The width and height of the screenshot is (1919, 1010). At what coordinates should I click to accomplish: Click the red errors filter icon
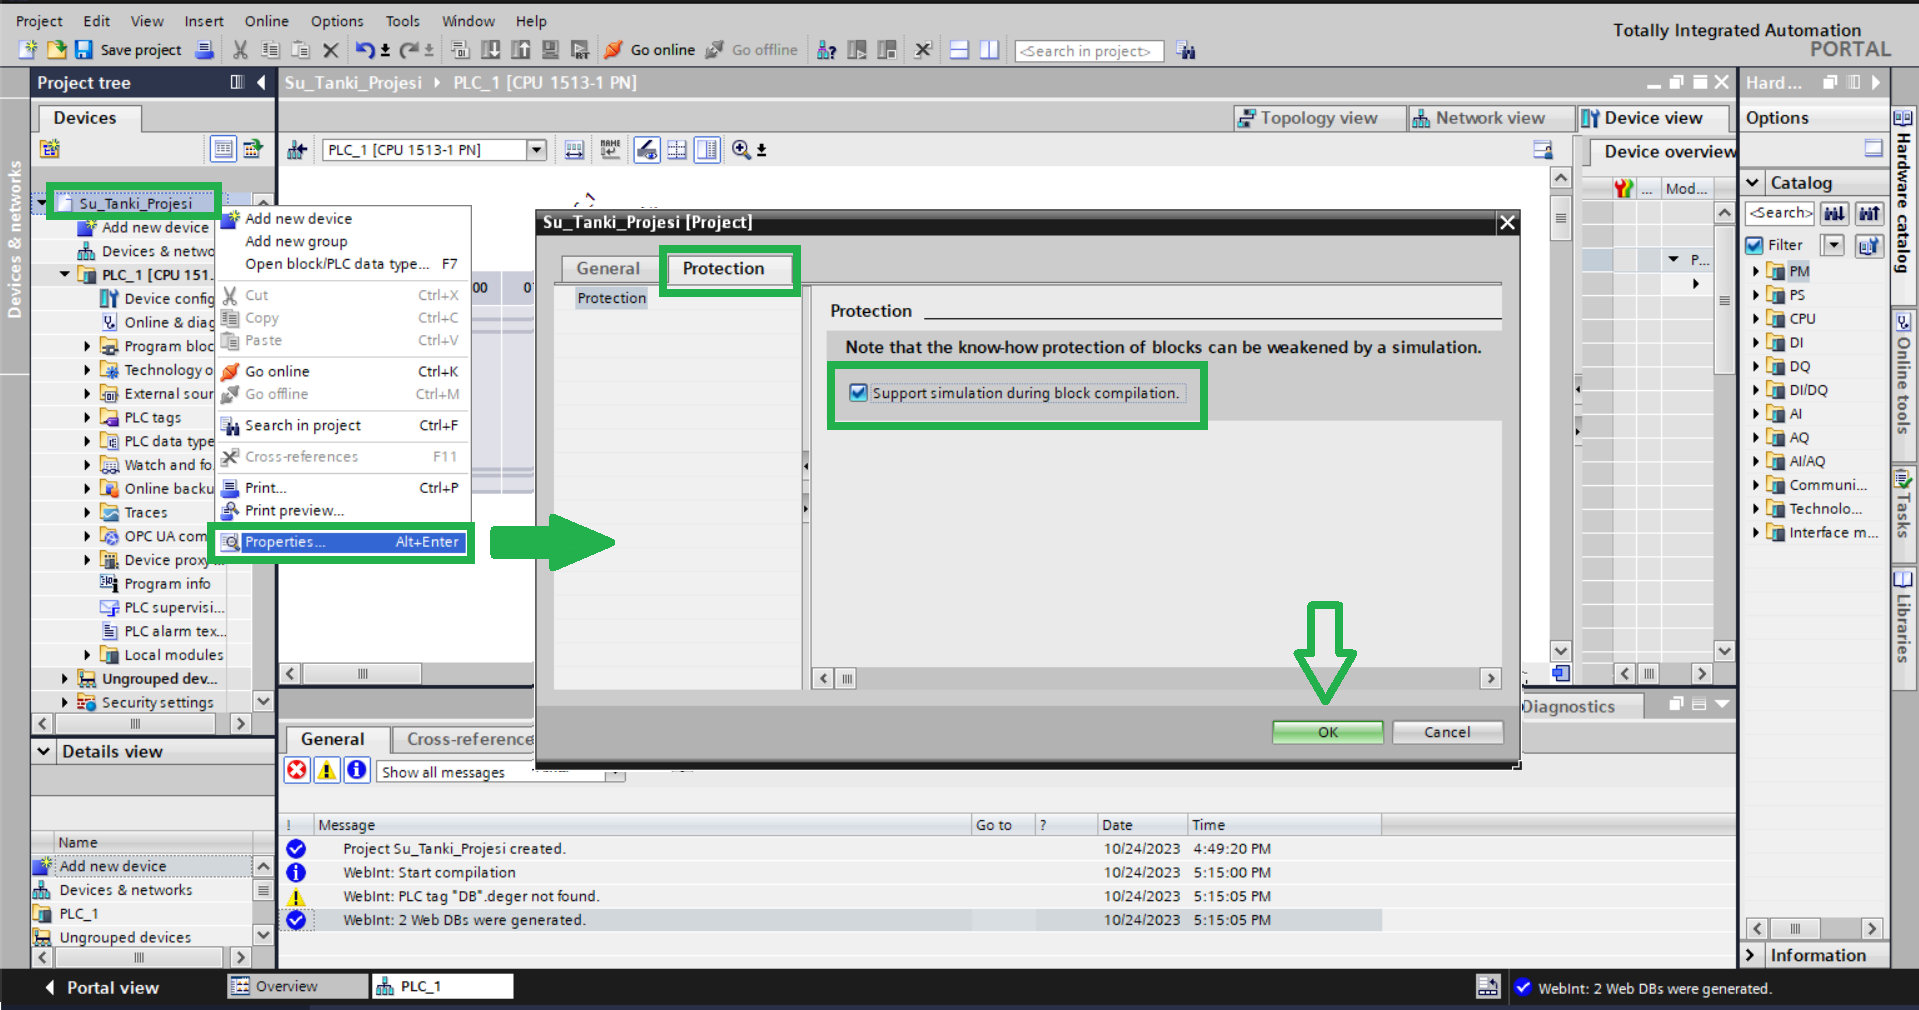pyautogui.click(x=297, y=770)
